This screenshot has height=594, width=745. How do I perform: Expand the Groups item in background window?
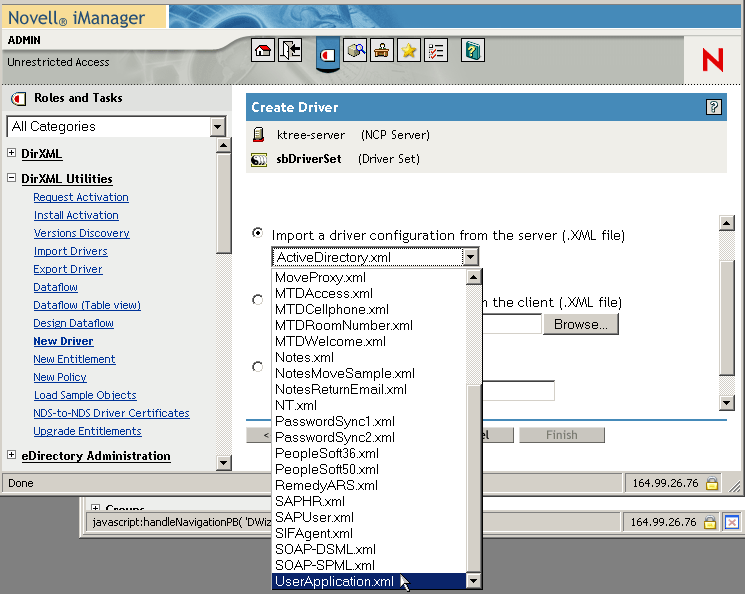click(x=95, y=507)
